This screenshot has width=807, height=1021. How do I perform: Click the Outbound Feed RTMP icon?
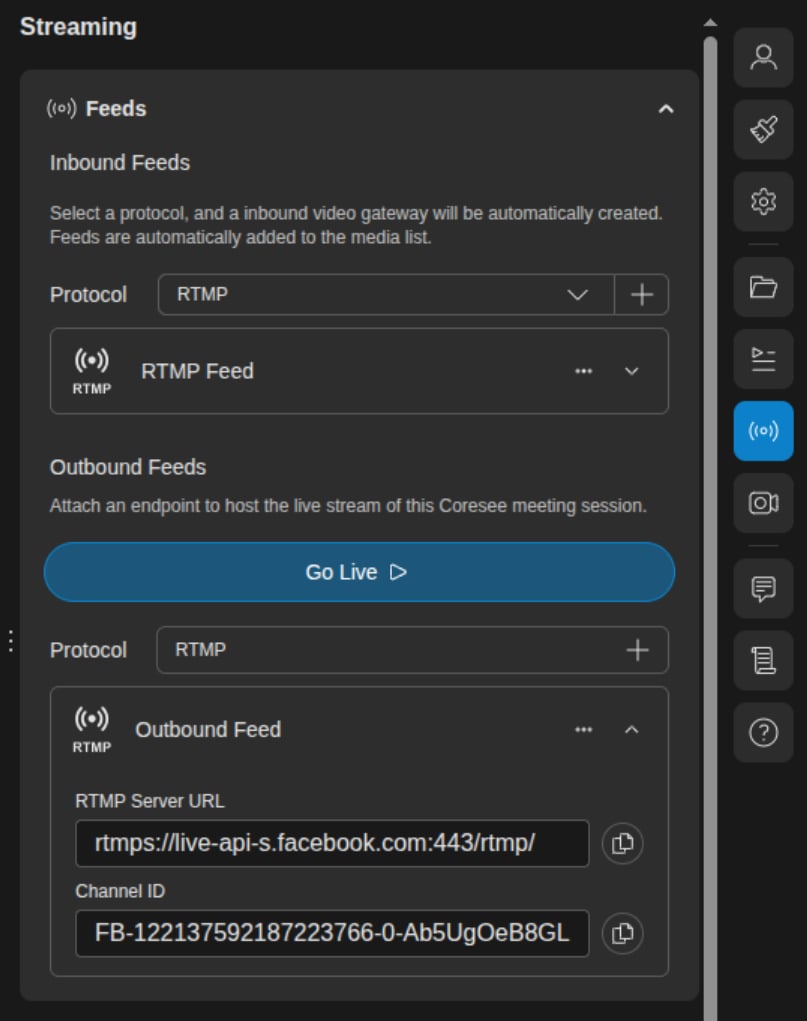pyautogui.click(x=92, y=730)
